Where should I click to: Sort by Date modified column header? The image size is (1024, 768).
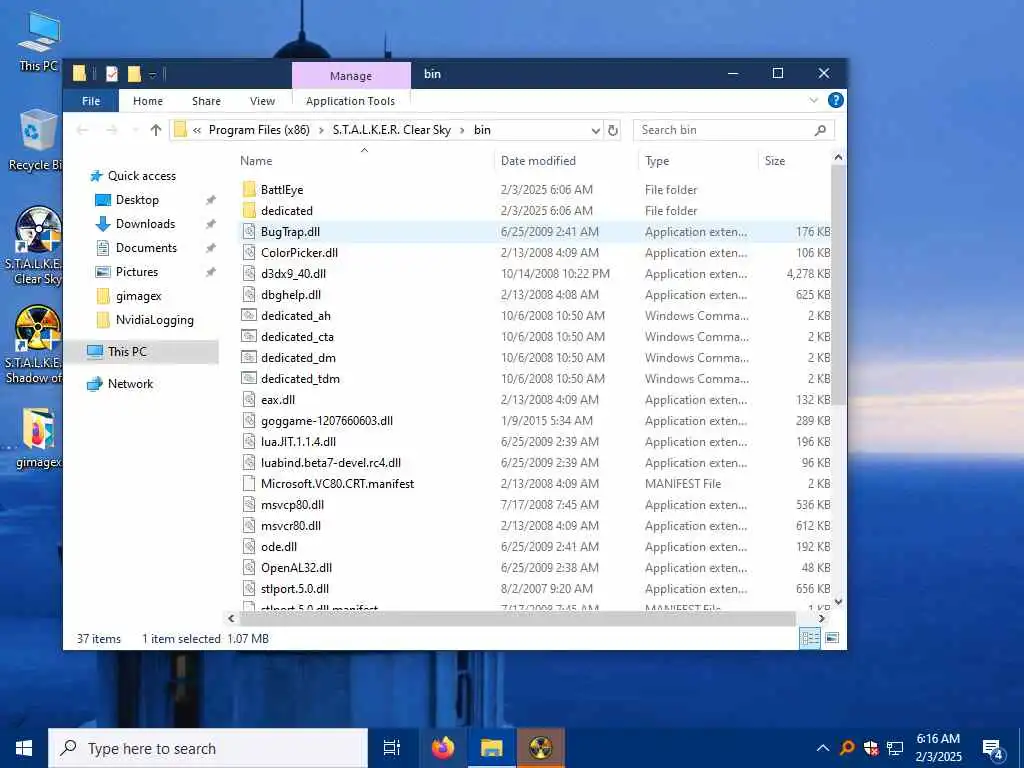coord(538,161)
